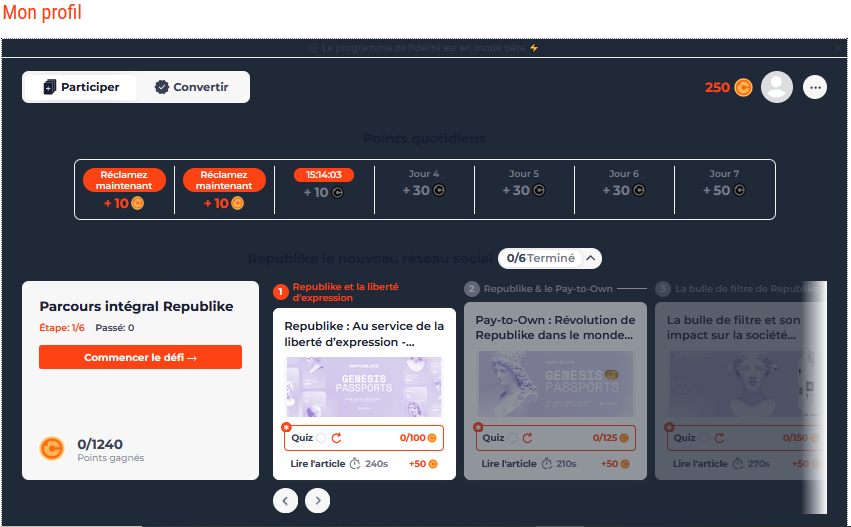Image resolution: width=851 pixels, height=527 pixels.
Task: Click the Étape: 1/6 label
Action: coord(62,328)
